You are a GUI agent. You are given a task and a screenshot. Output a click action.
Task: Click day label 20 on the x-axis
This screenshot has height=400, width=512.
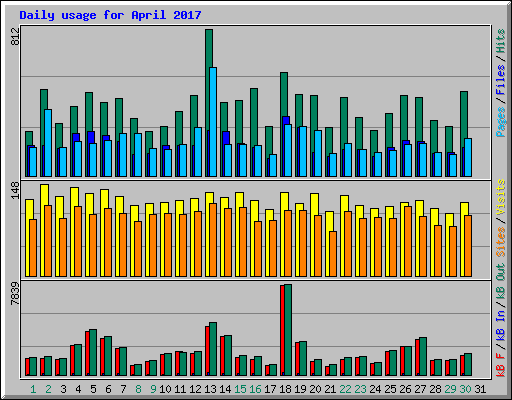click(315, 389)
